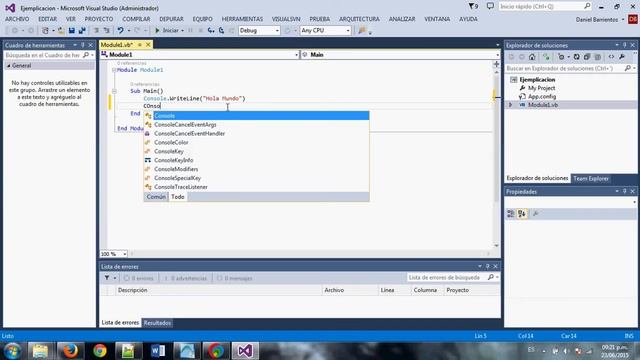Click the Daniel Barrientos account name
The image size is (640, 360).
pos(597,20)
